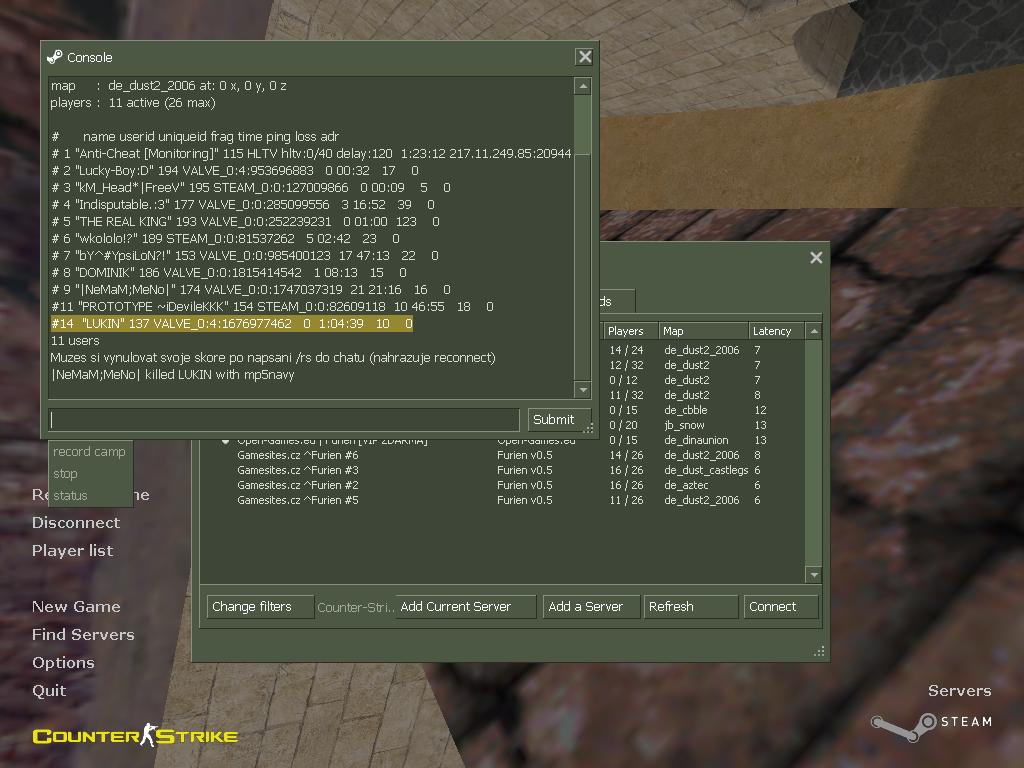This screenshot has width=1024, height=768.
Task: Select Options in the main menu
Action: pyautogui.click(x=63, y=662)
